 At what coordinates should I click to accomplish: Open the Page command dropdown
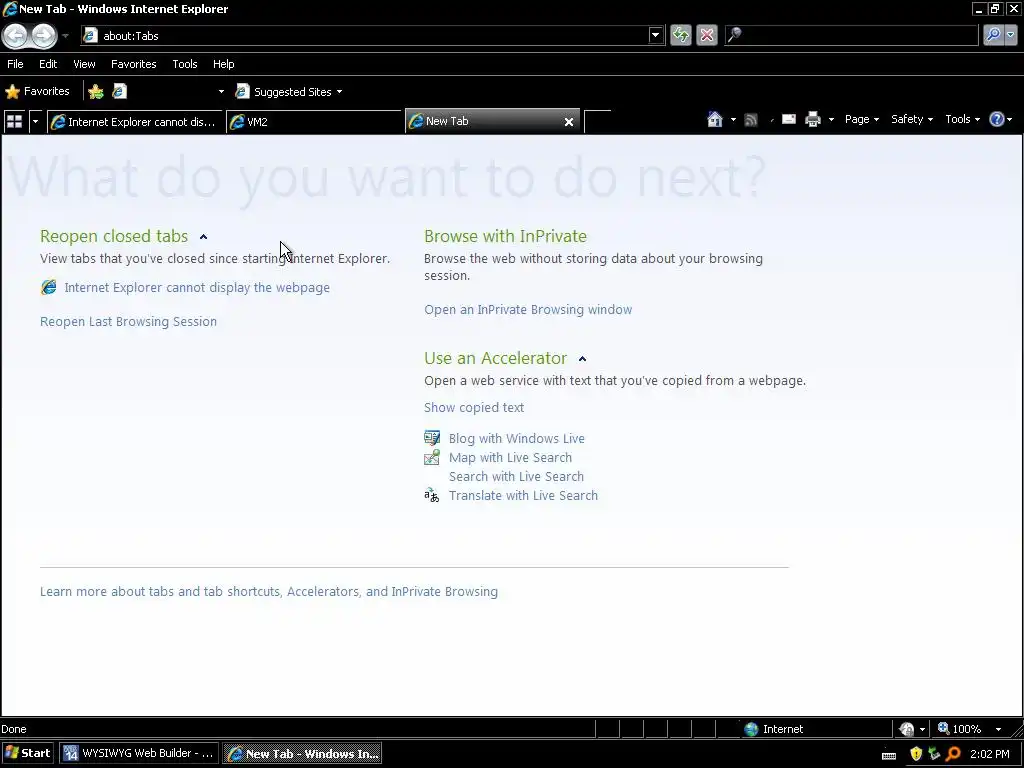(861, 120)
